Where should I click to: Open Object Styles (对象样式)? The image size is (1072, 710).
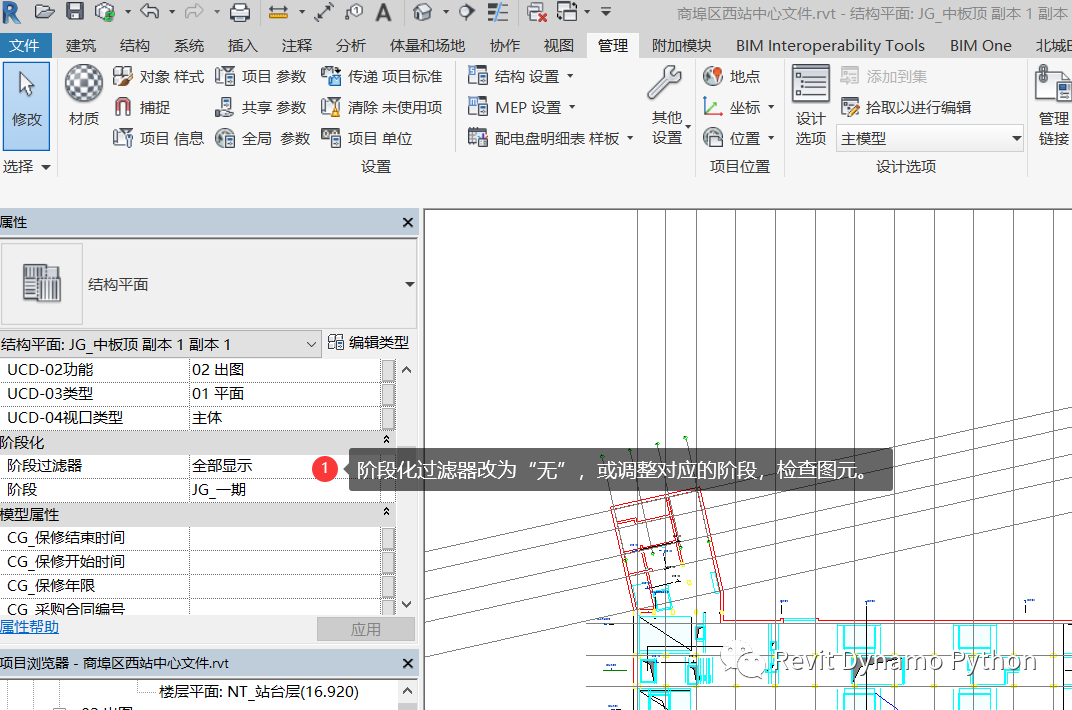pos(158,77)
